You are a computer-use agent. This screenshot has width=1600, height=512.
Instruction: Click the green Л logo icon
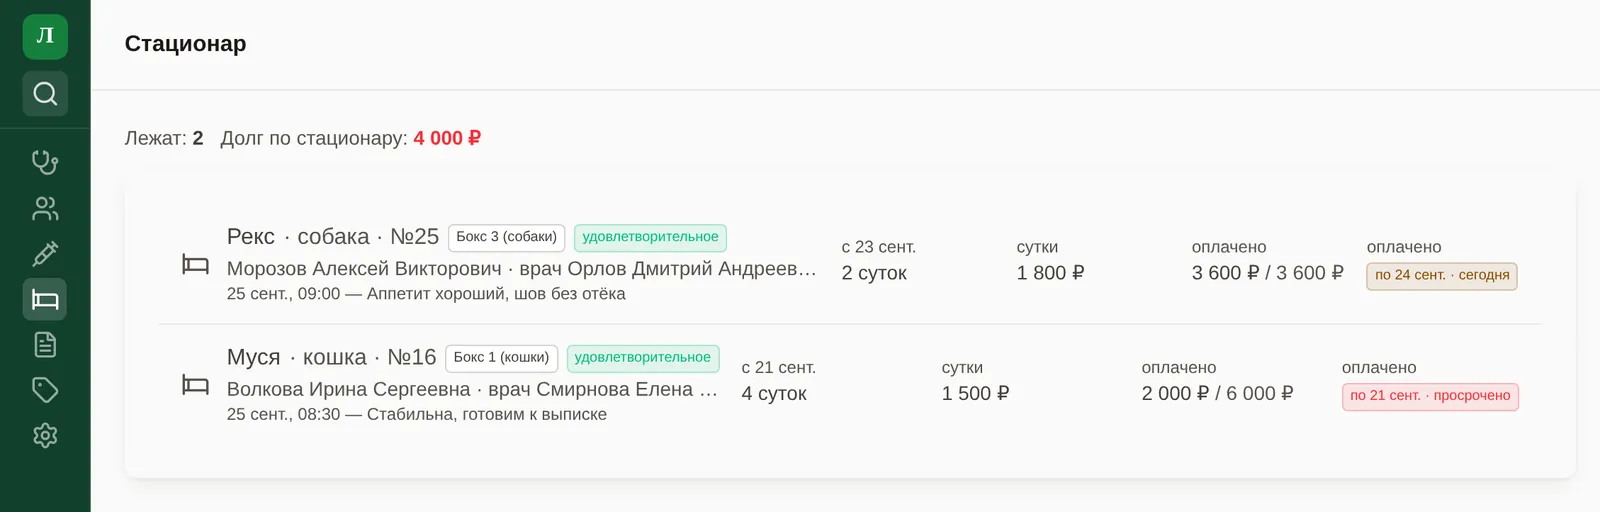(45, 36)
